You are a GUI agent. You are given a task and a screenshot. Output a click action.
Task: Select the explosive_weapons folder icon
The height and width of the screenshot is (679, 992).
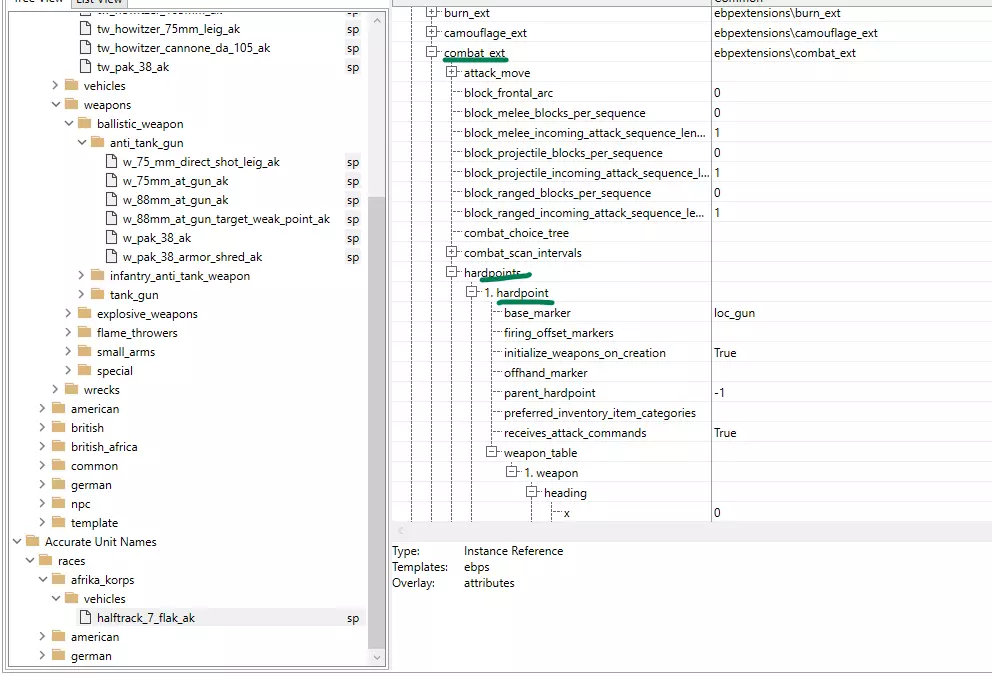pyautogui.click(x=85, y=313)
